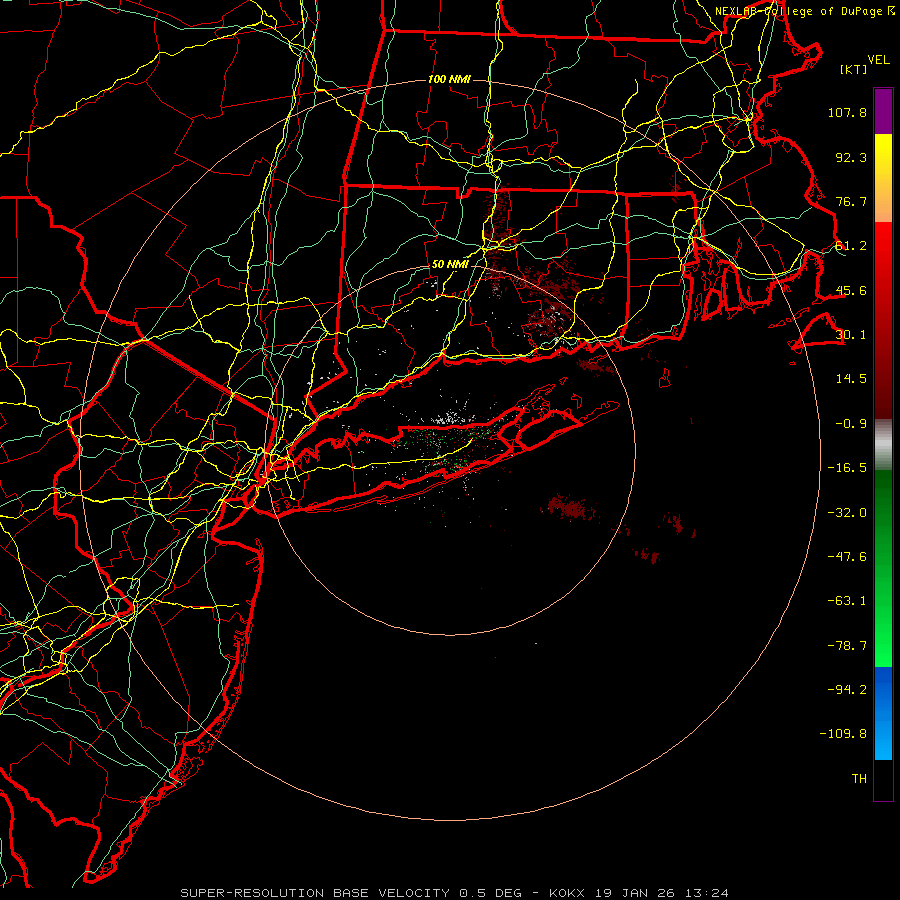Click the -63.1 legend value

(x=847, y=601)
